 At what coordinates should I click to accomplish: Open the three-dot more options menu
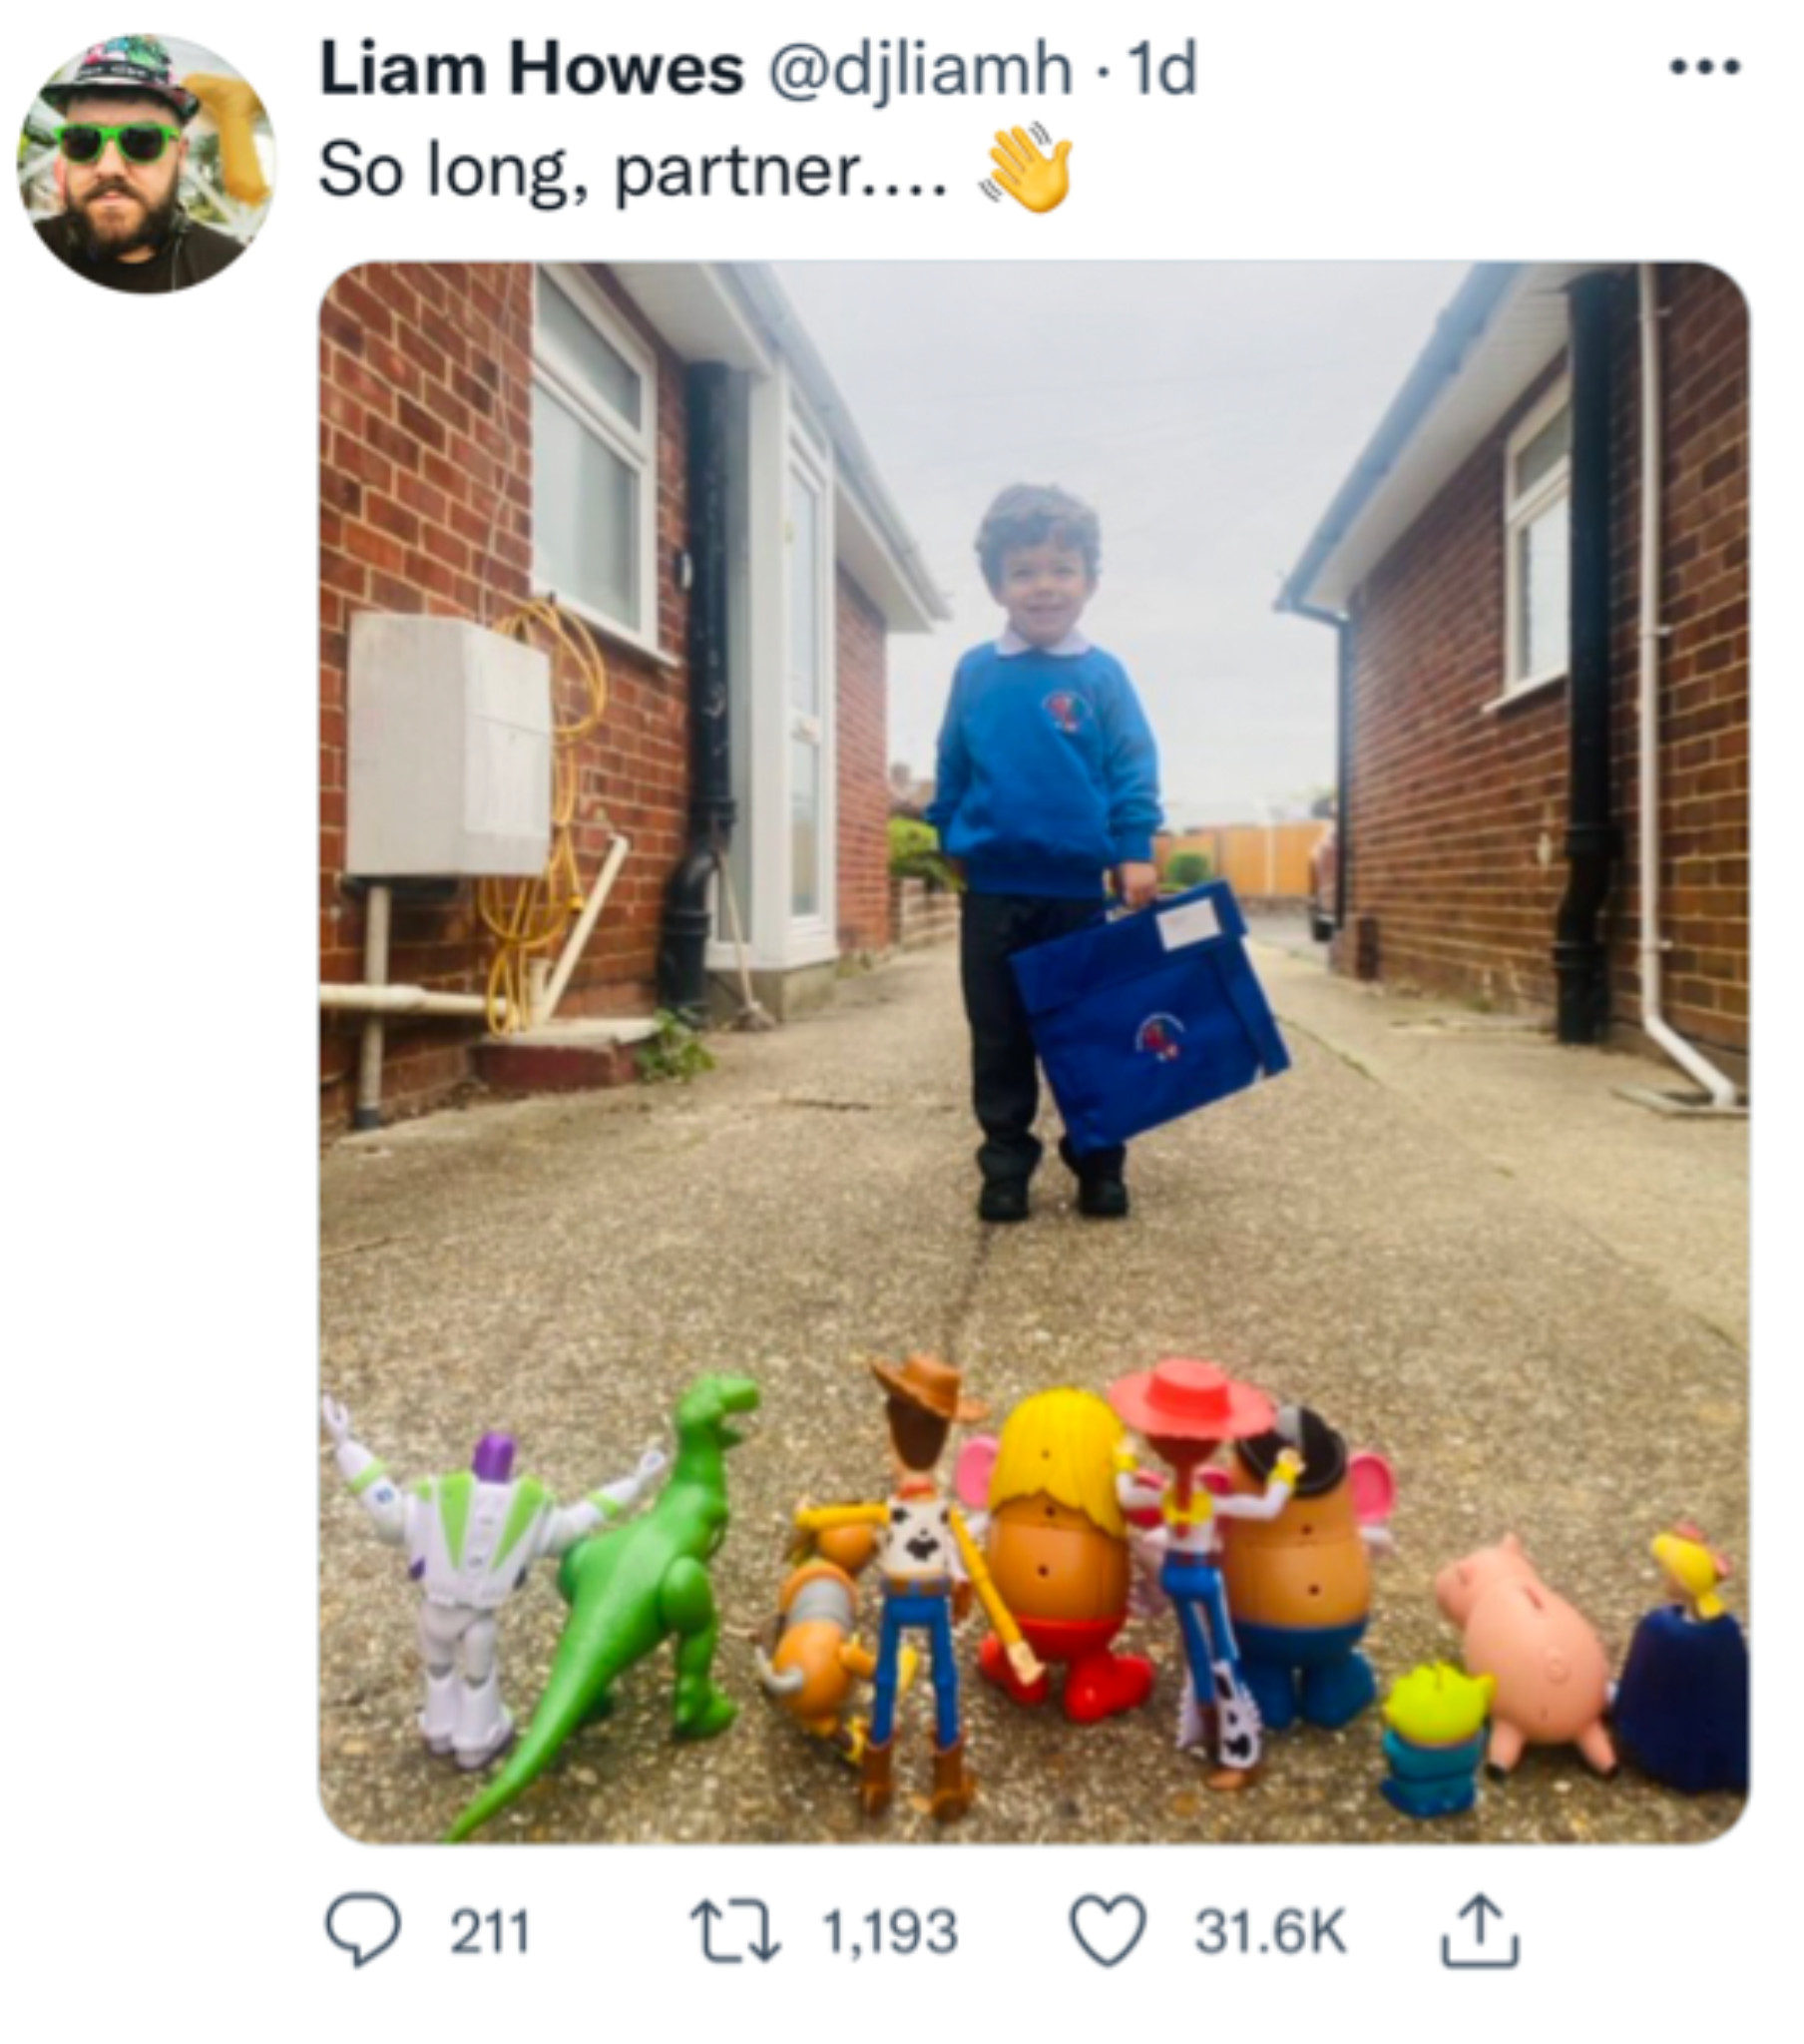(1705, 68)
